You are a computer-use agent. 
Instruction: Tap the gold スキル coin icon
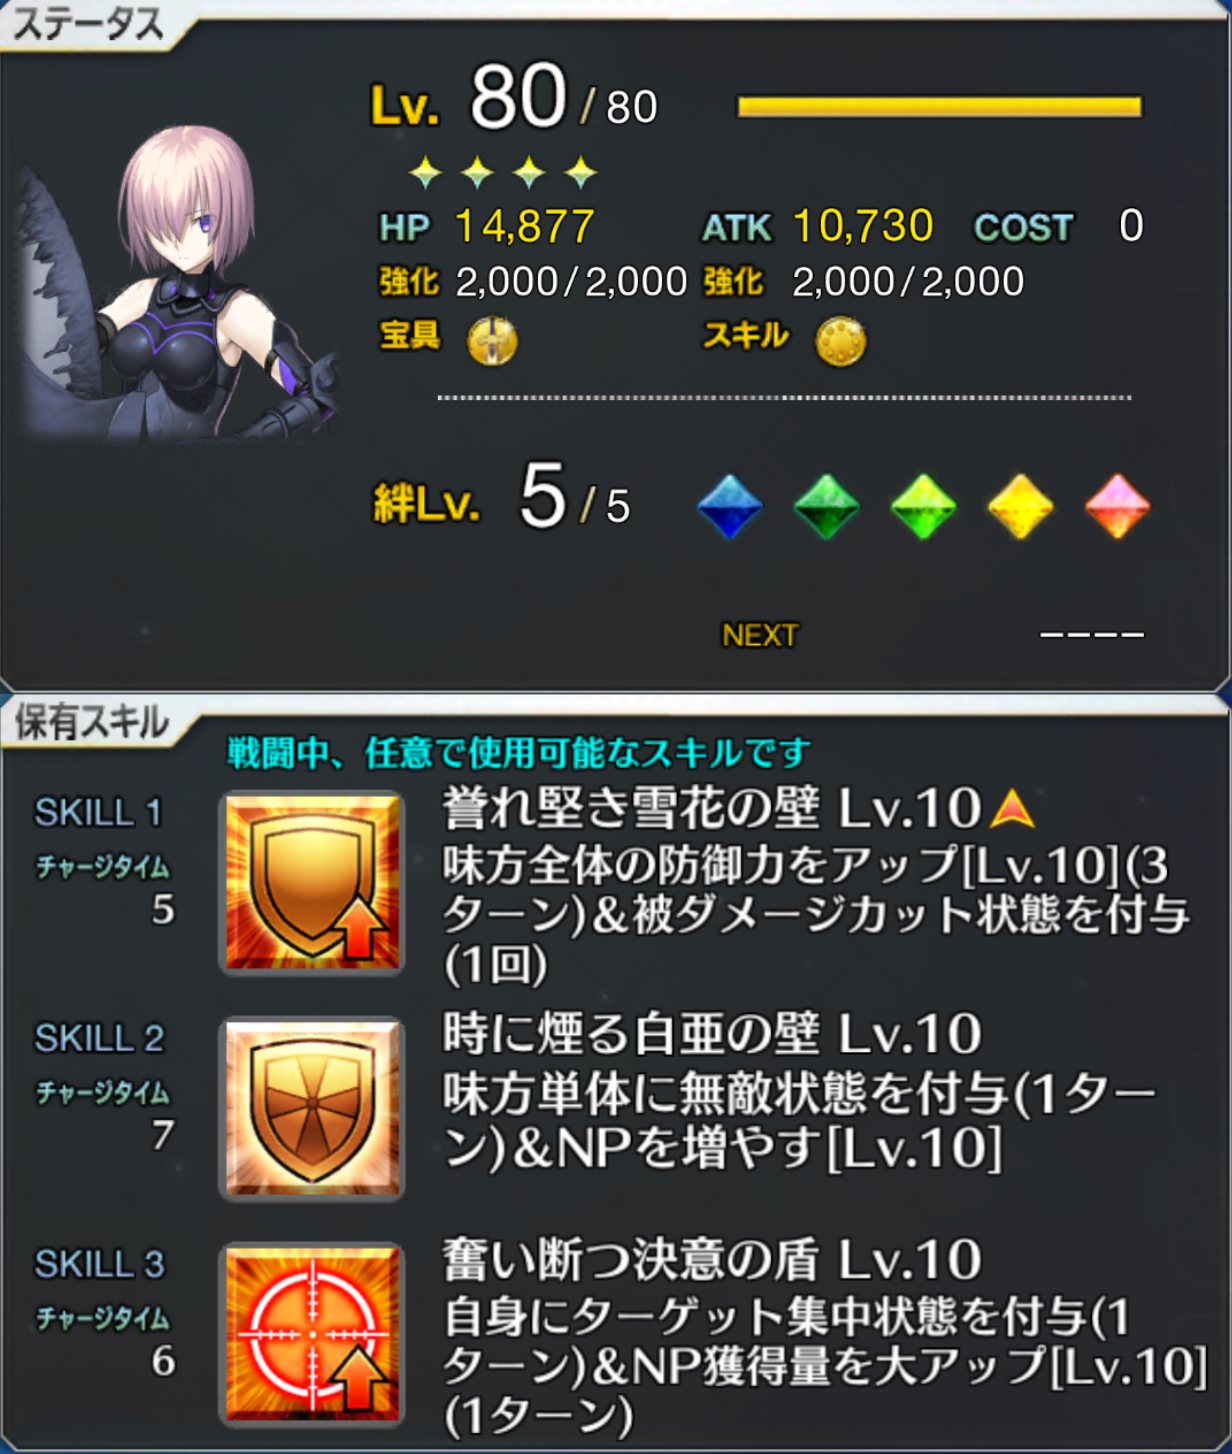click(x=841, y=341)
